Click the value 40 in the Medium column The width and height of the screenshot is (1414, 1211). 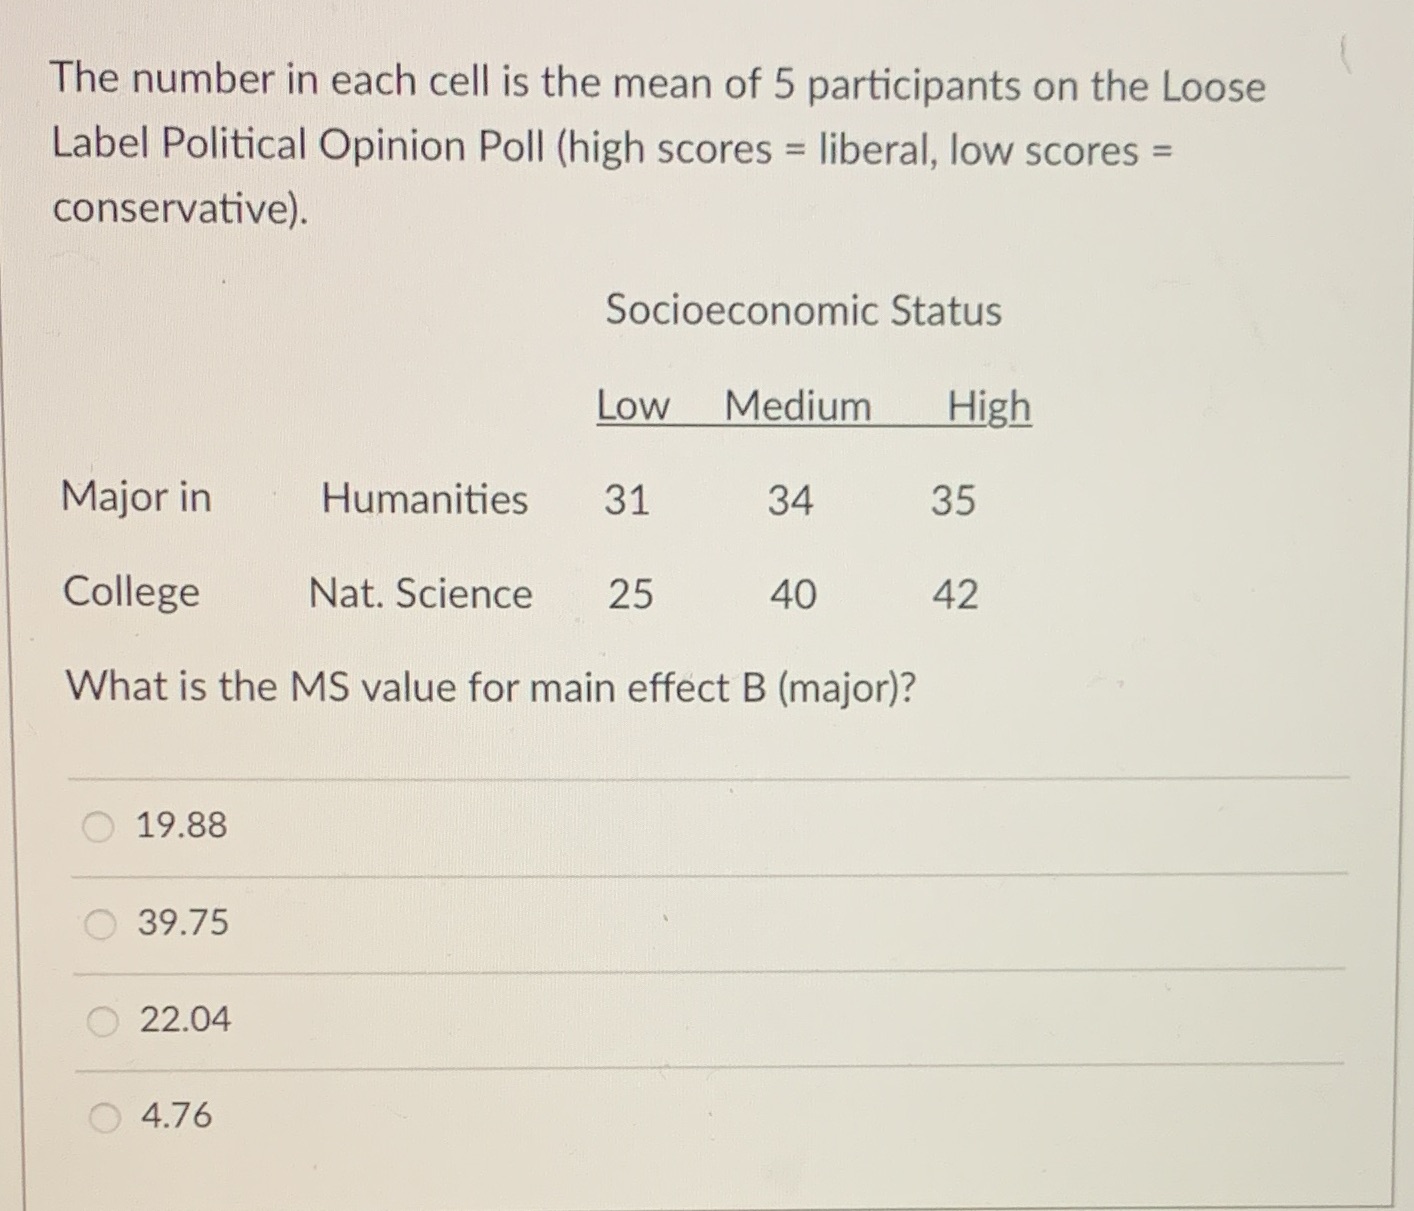tap(793, 595)
